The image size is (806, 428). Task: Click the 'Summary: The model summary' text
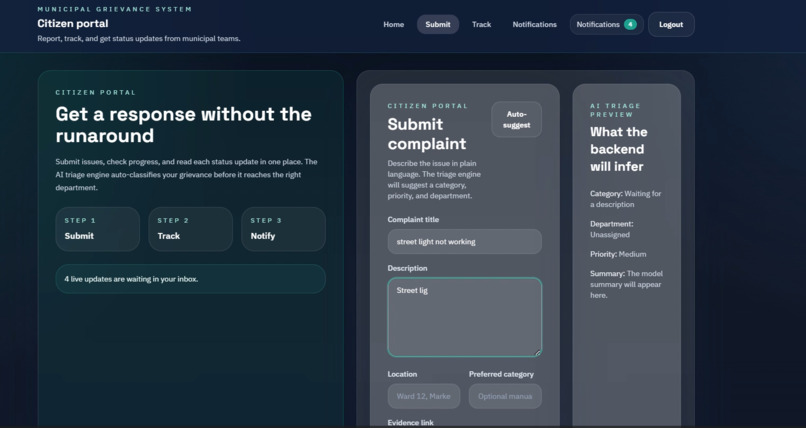tap(626, 284)
